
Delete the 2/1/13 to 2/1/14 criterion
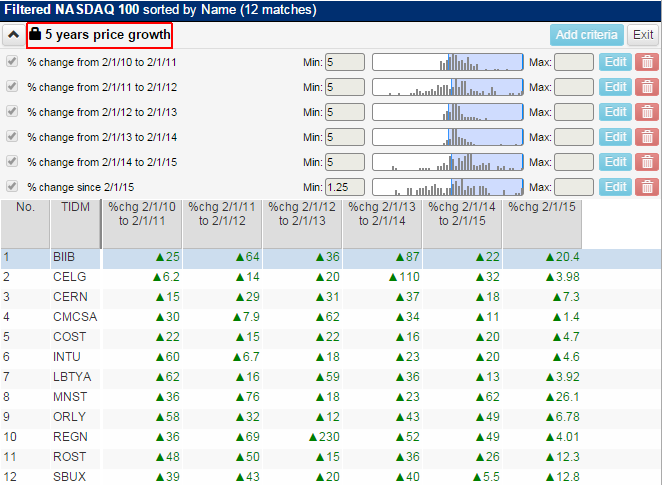(x=647, y=137)
